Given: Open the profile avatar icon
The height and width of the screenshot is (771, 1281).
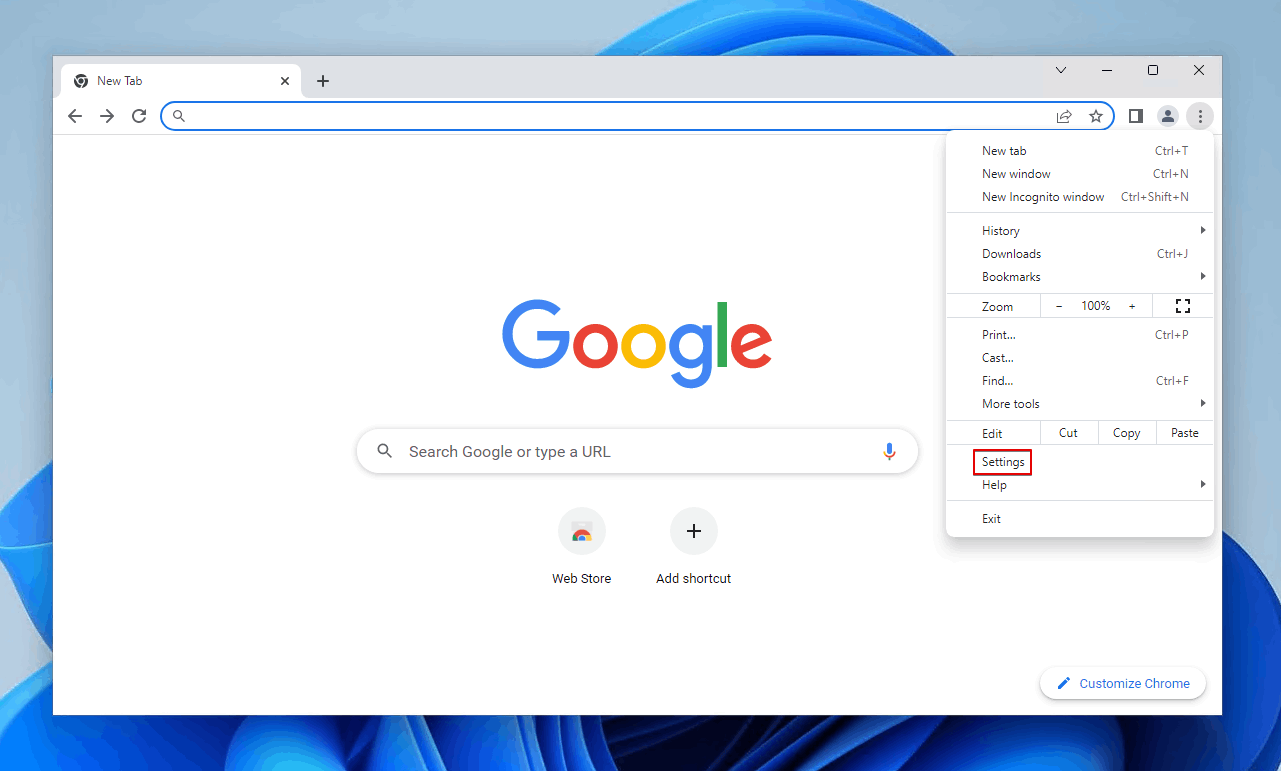Looking at the screenshot, I should (1168, 116).
